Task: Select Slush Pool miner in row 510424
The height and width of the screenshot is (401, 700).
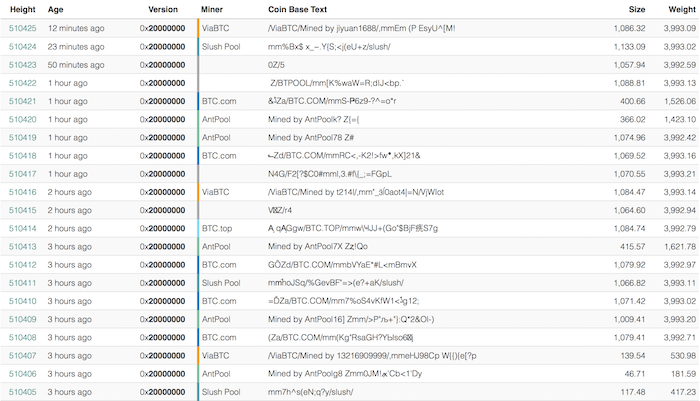Action: click(x=221, y=46)
